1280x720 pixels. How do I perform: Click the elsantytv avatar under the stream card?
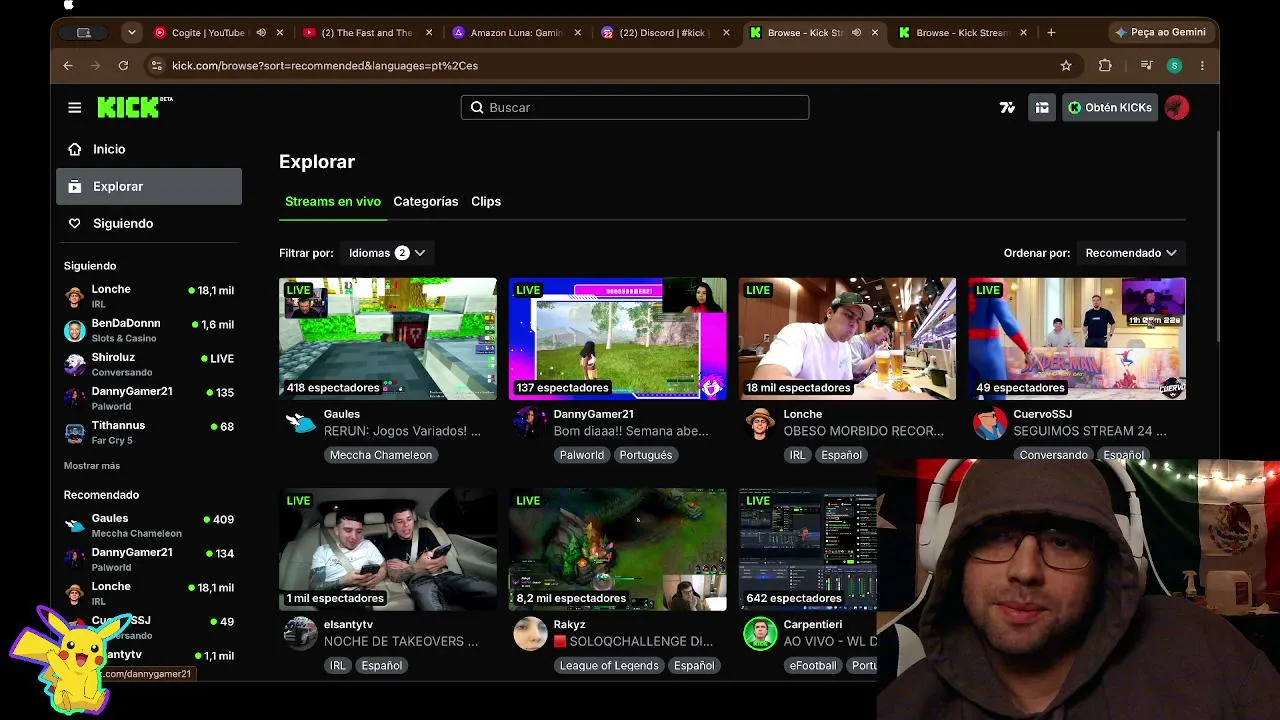pos(300,634)
